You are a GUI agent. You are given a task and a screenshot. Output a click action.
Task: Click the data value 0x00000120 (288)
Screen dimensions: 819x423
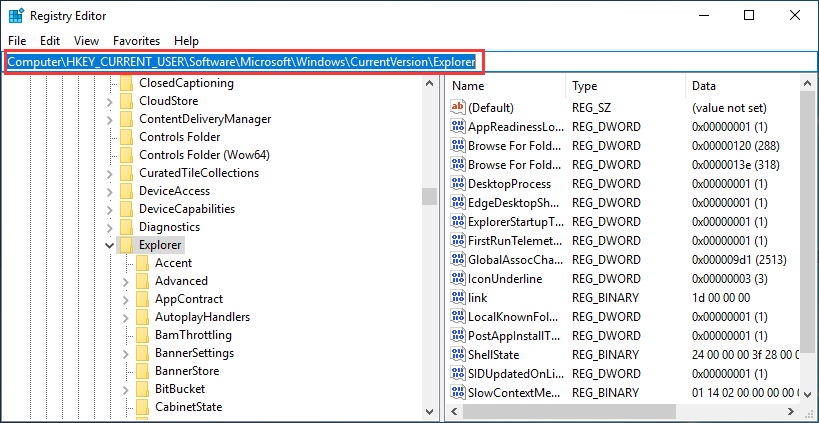pyautogui.click(x=735, y=146)
